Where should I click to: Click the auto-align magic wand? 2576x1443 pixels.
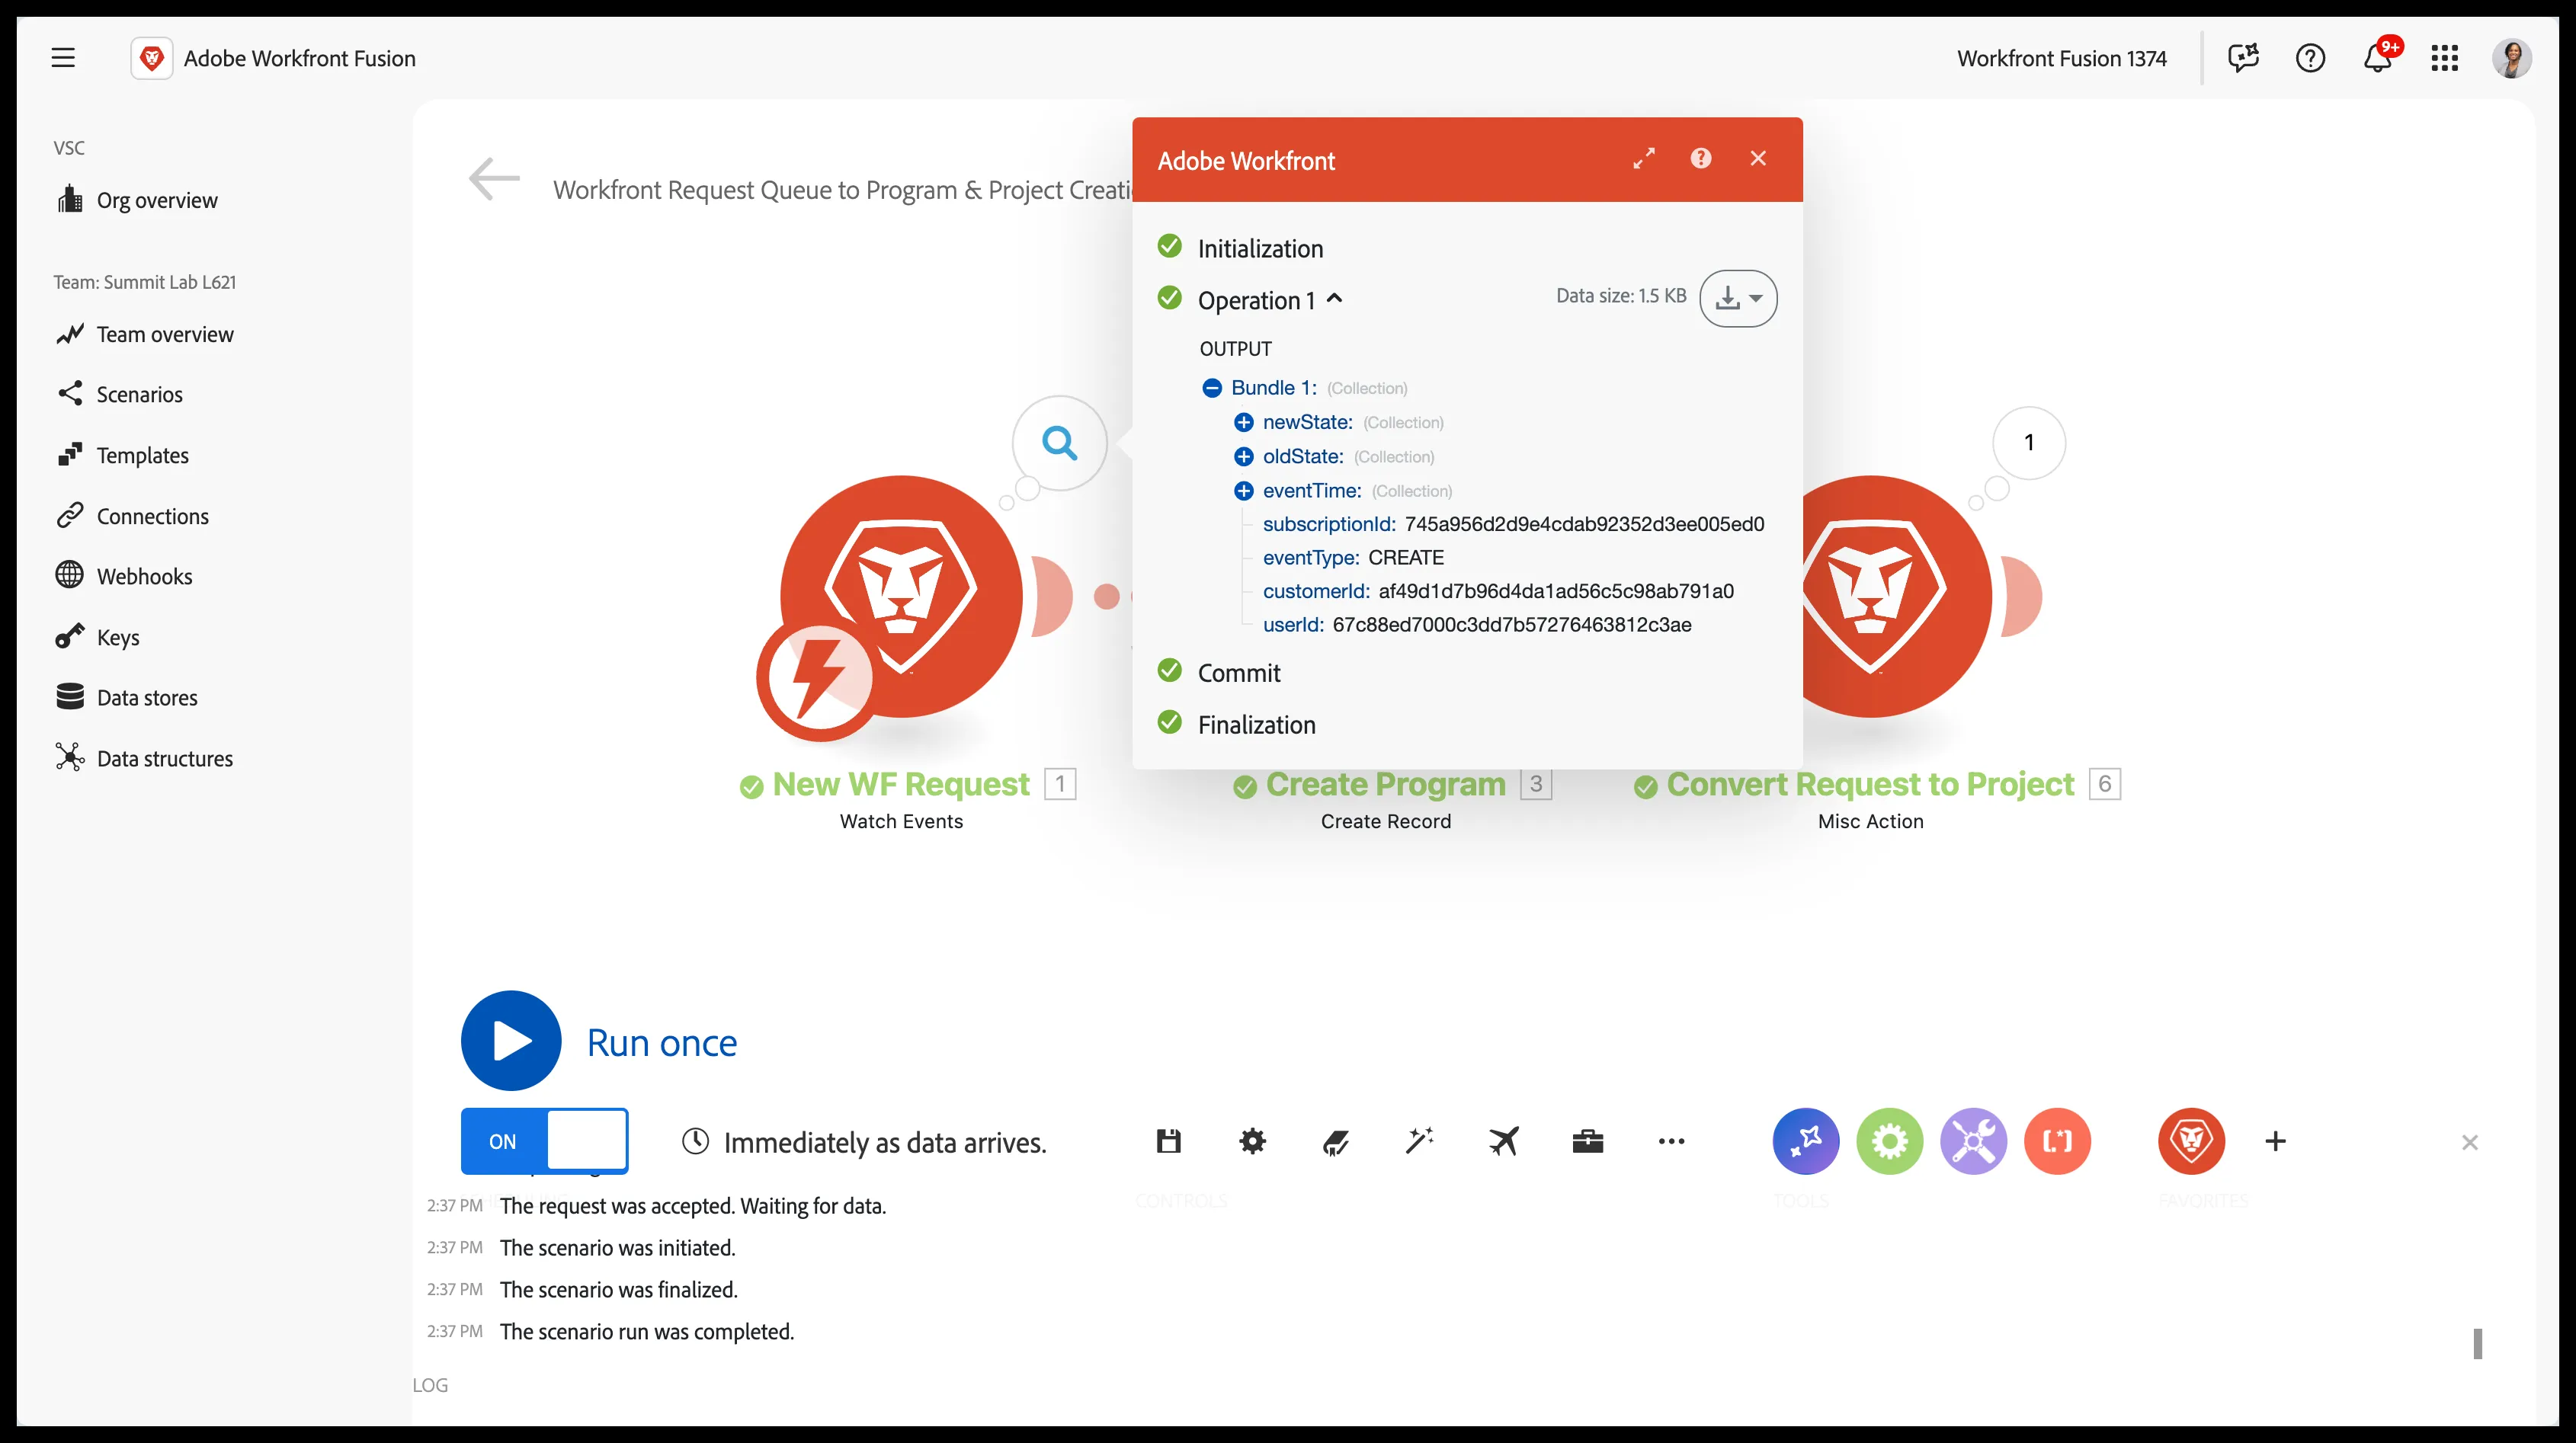[1420, 1141]
